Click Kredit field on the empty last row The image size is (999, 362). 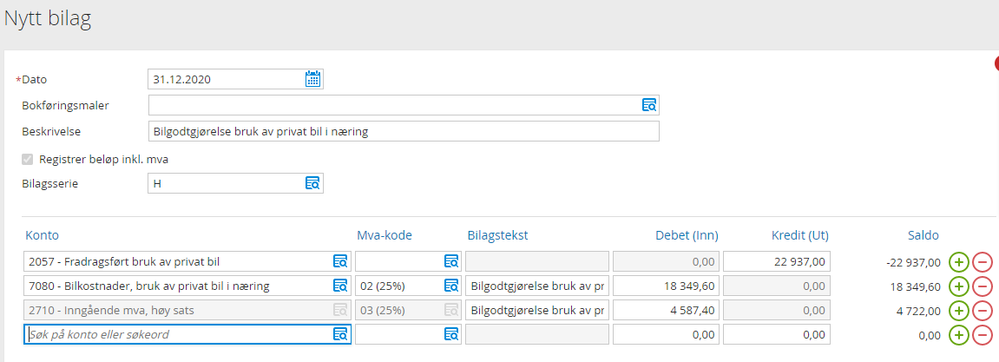point(777,334)
